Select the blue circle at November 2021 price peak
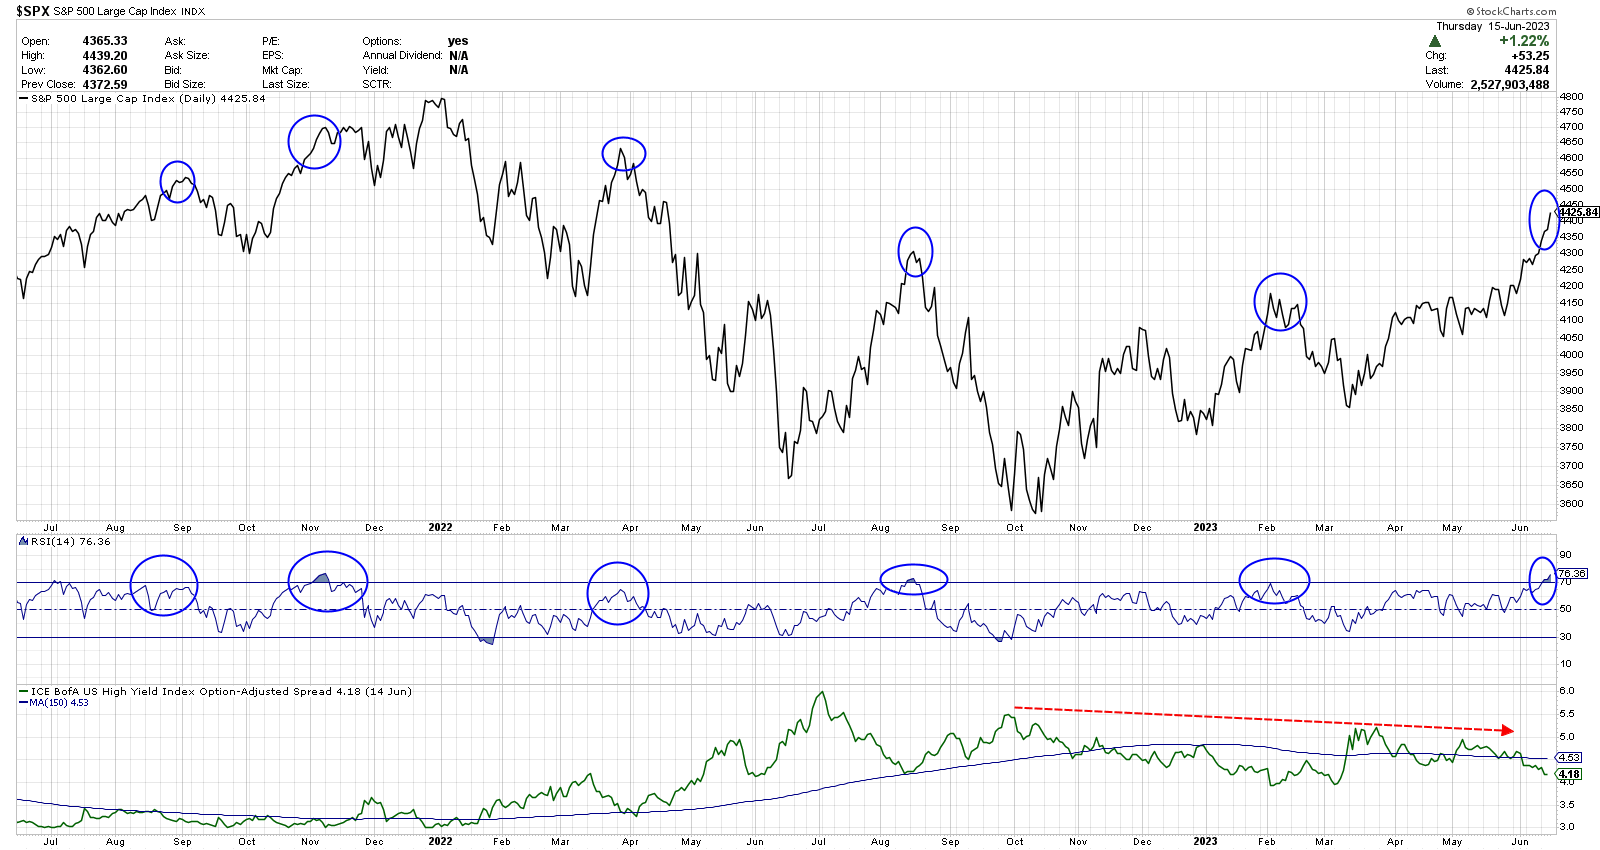This screenshot has width=1600, height=850. [x=314, y=142]
